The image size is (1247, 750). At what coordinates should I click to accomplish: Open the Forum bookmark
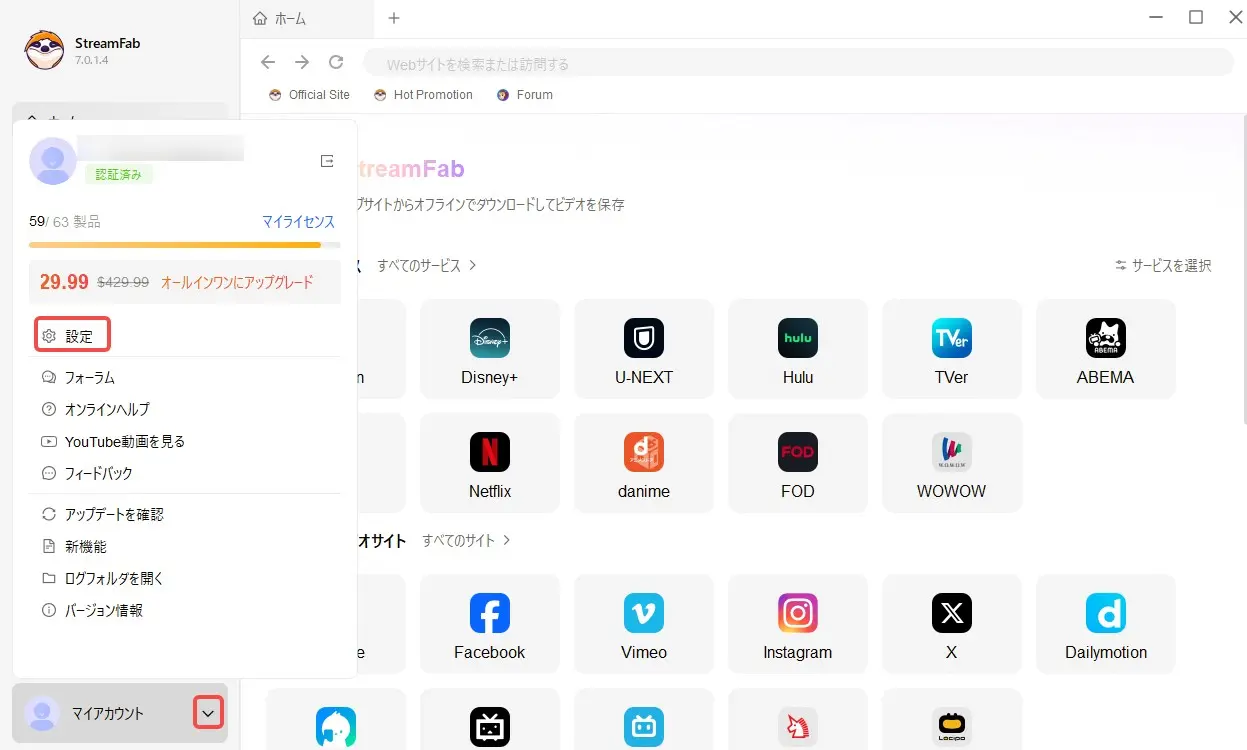click(x=525, y=95)
